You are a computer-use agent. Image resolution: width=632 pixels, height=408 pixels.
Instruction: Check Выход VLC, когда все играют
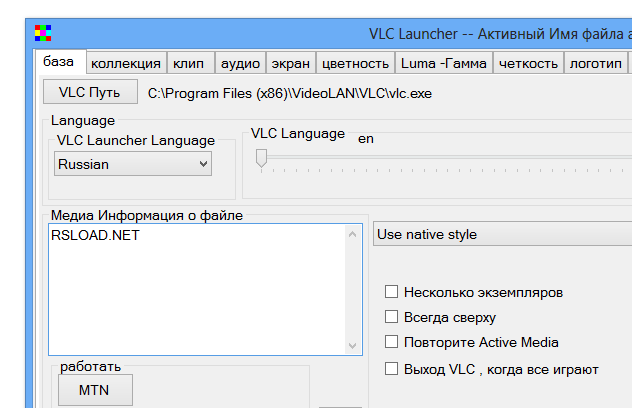(x=391, y=368)
